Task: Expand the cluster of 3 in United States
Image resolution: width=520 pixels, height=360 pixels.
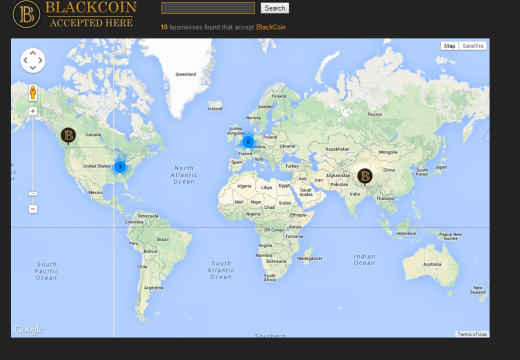Action: point(120,166)
